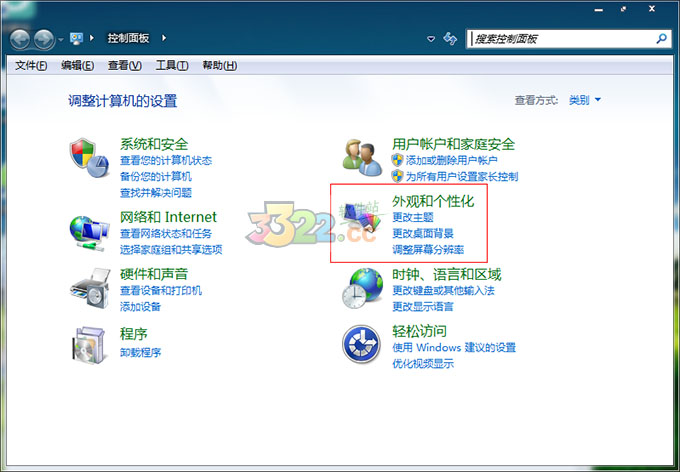Click the search magnifier icon
680x472 pixels.
pos(661,39)
